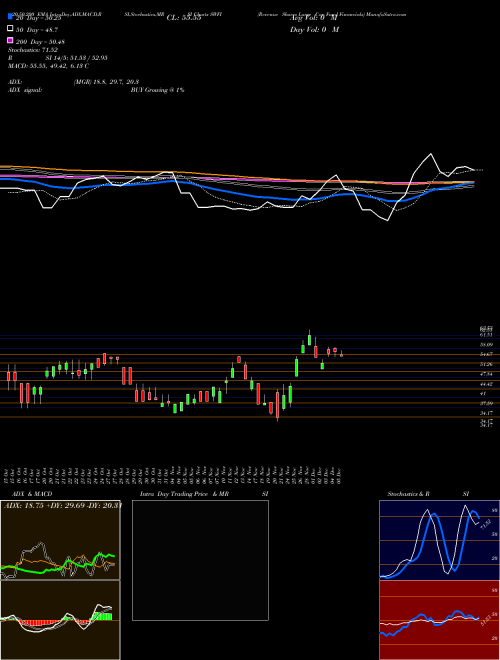Select the '200 Day - 50.48' legend text
Screen dimensions: 500x660
coord(40,42)
